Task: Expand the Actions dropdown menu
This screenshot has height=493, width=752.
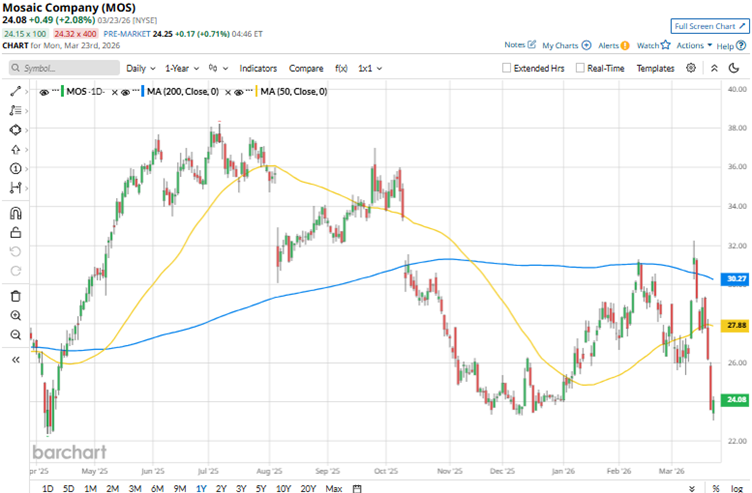Action: (x=694, y=45)
